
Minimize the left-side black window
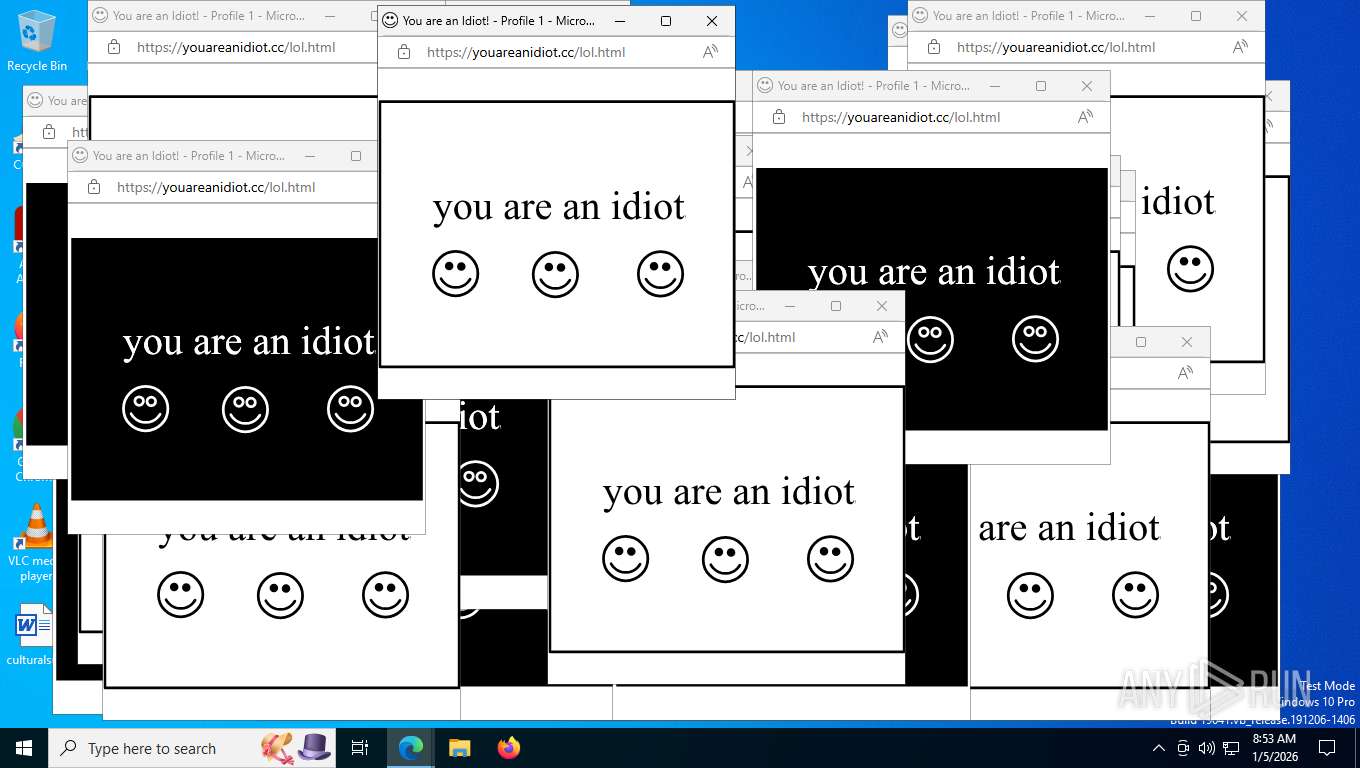click(310, 156)
